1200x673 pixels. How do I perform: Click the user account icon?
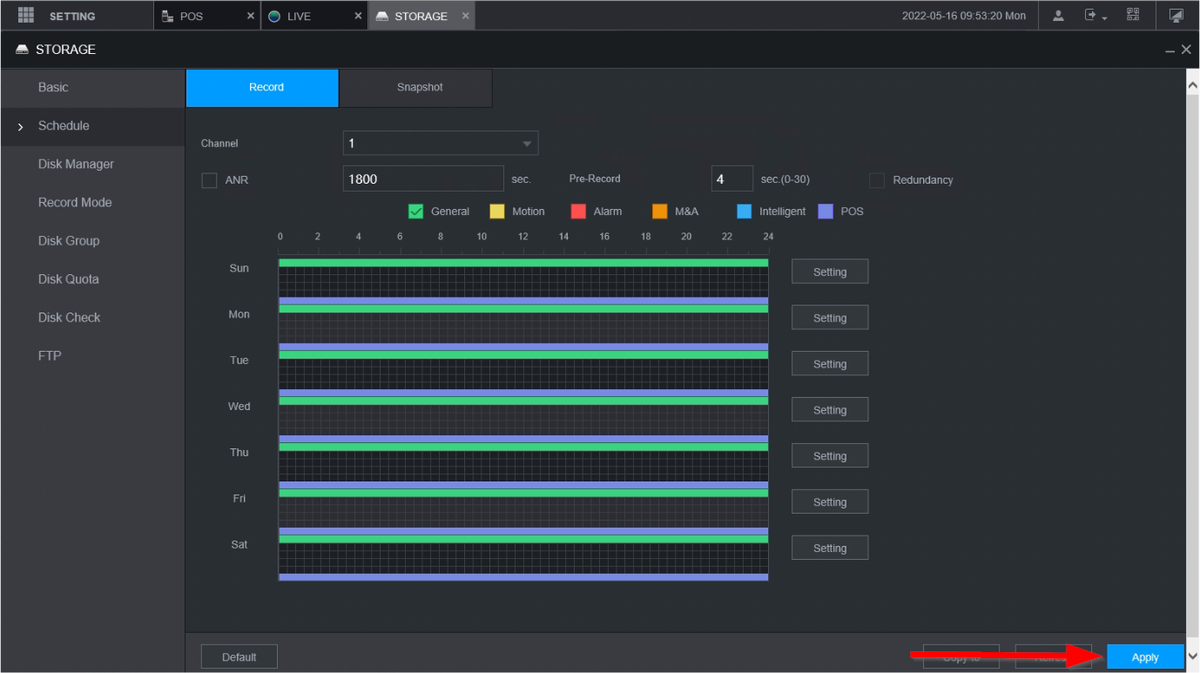[1058, 16]
